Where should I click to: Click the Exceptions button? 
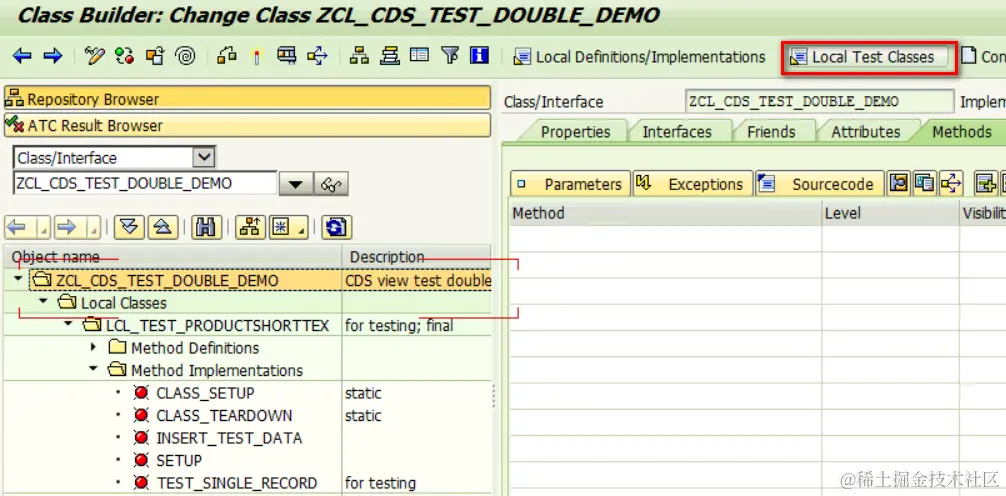[692, 184]
